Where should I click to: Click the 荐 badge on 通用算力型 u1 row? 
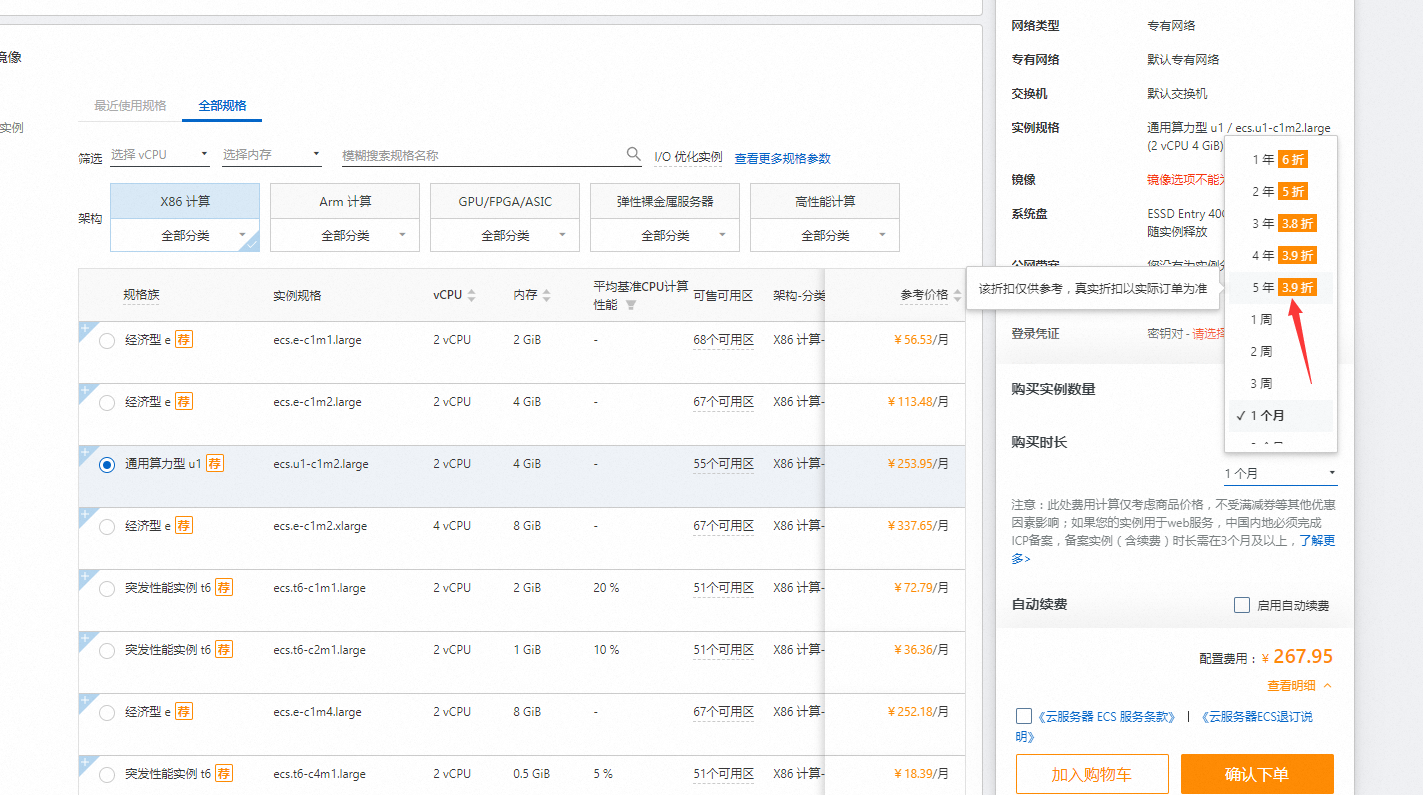coord(215,464)
